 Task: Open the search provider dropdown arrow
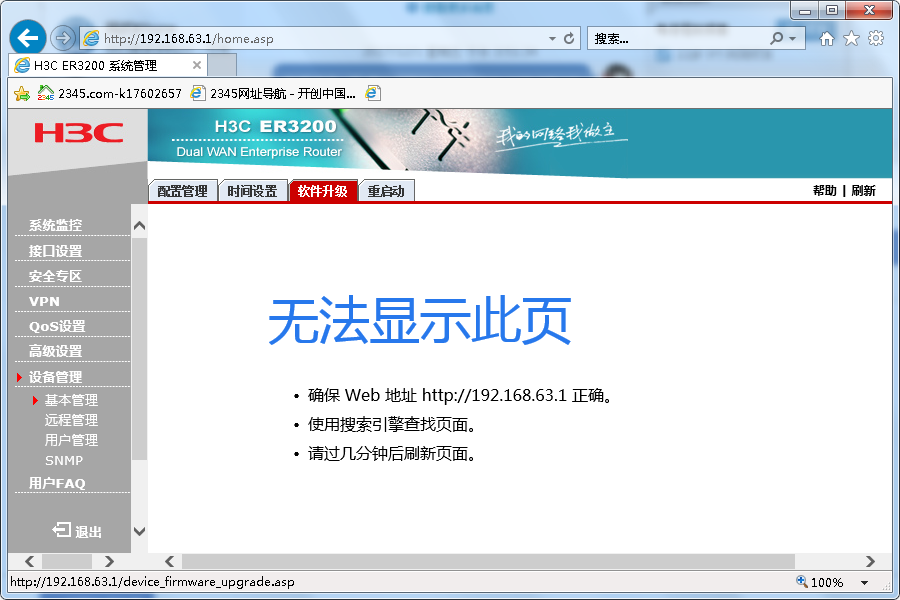coord(793,38)
